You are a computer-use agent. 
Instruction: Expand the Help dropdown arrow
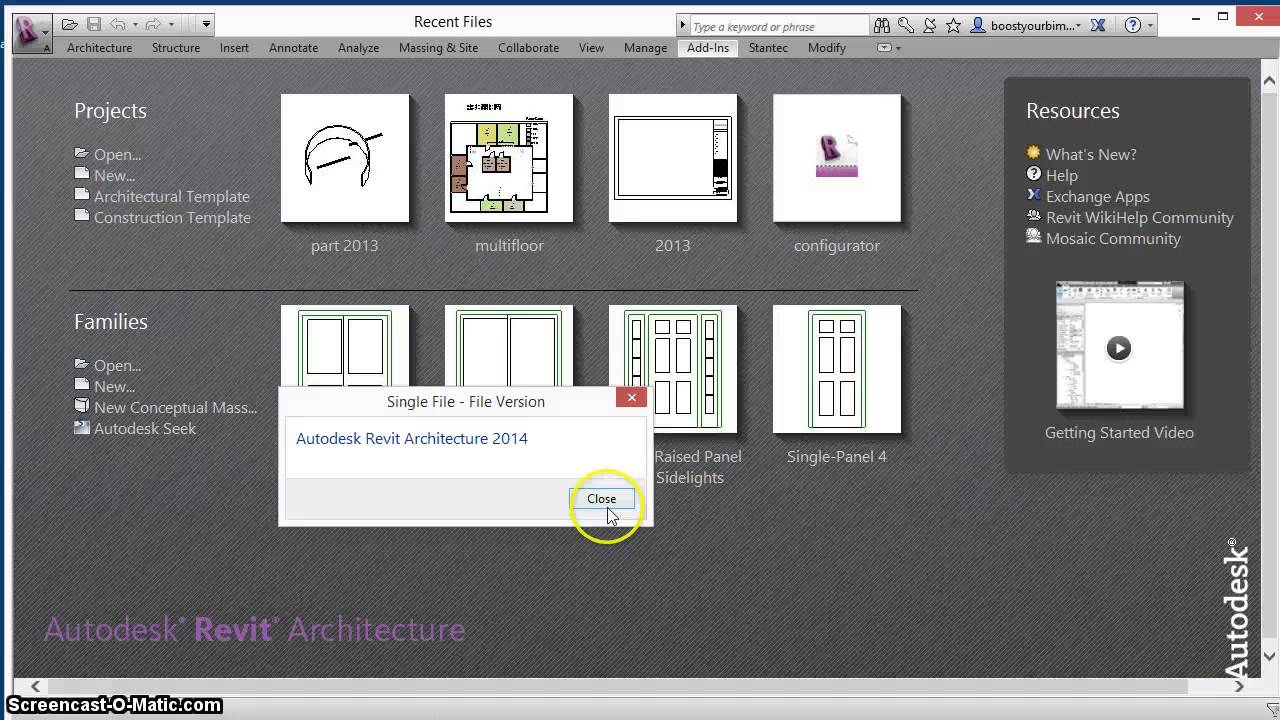tap(1151, 25)
